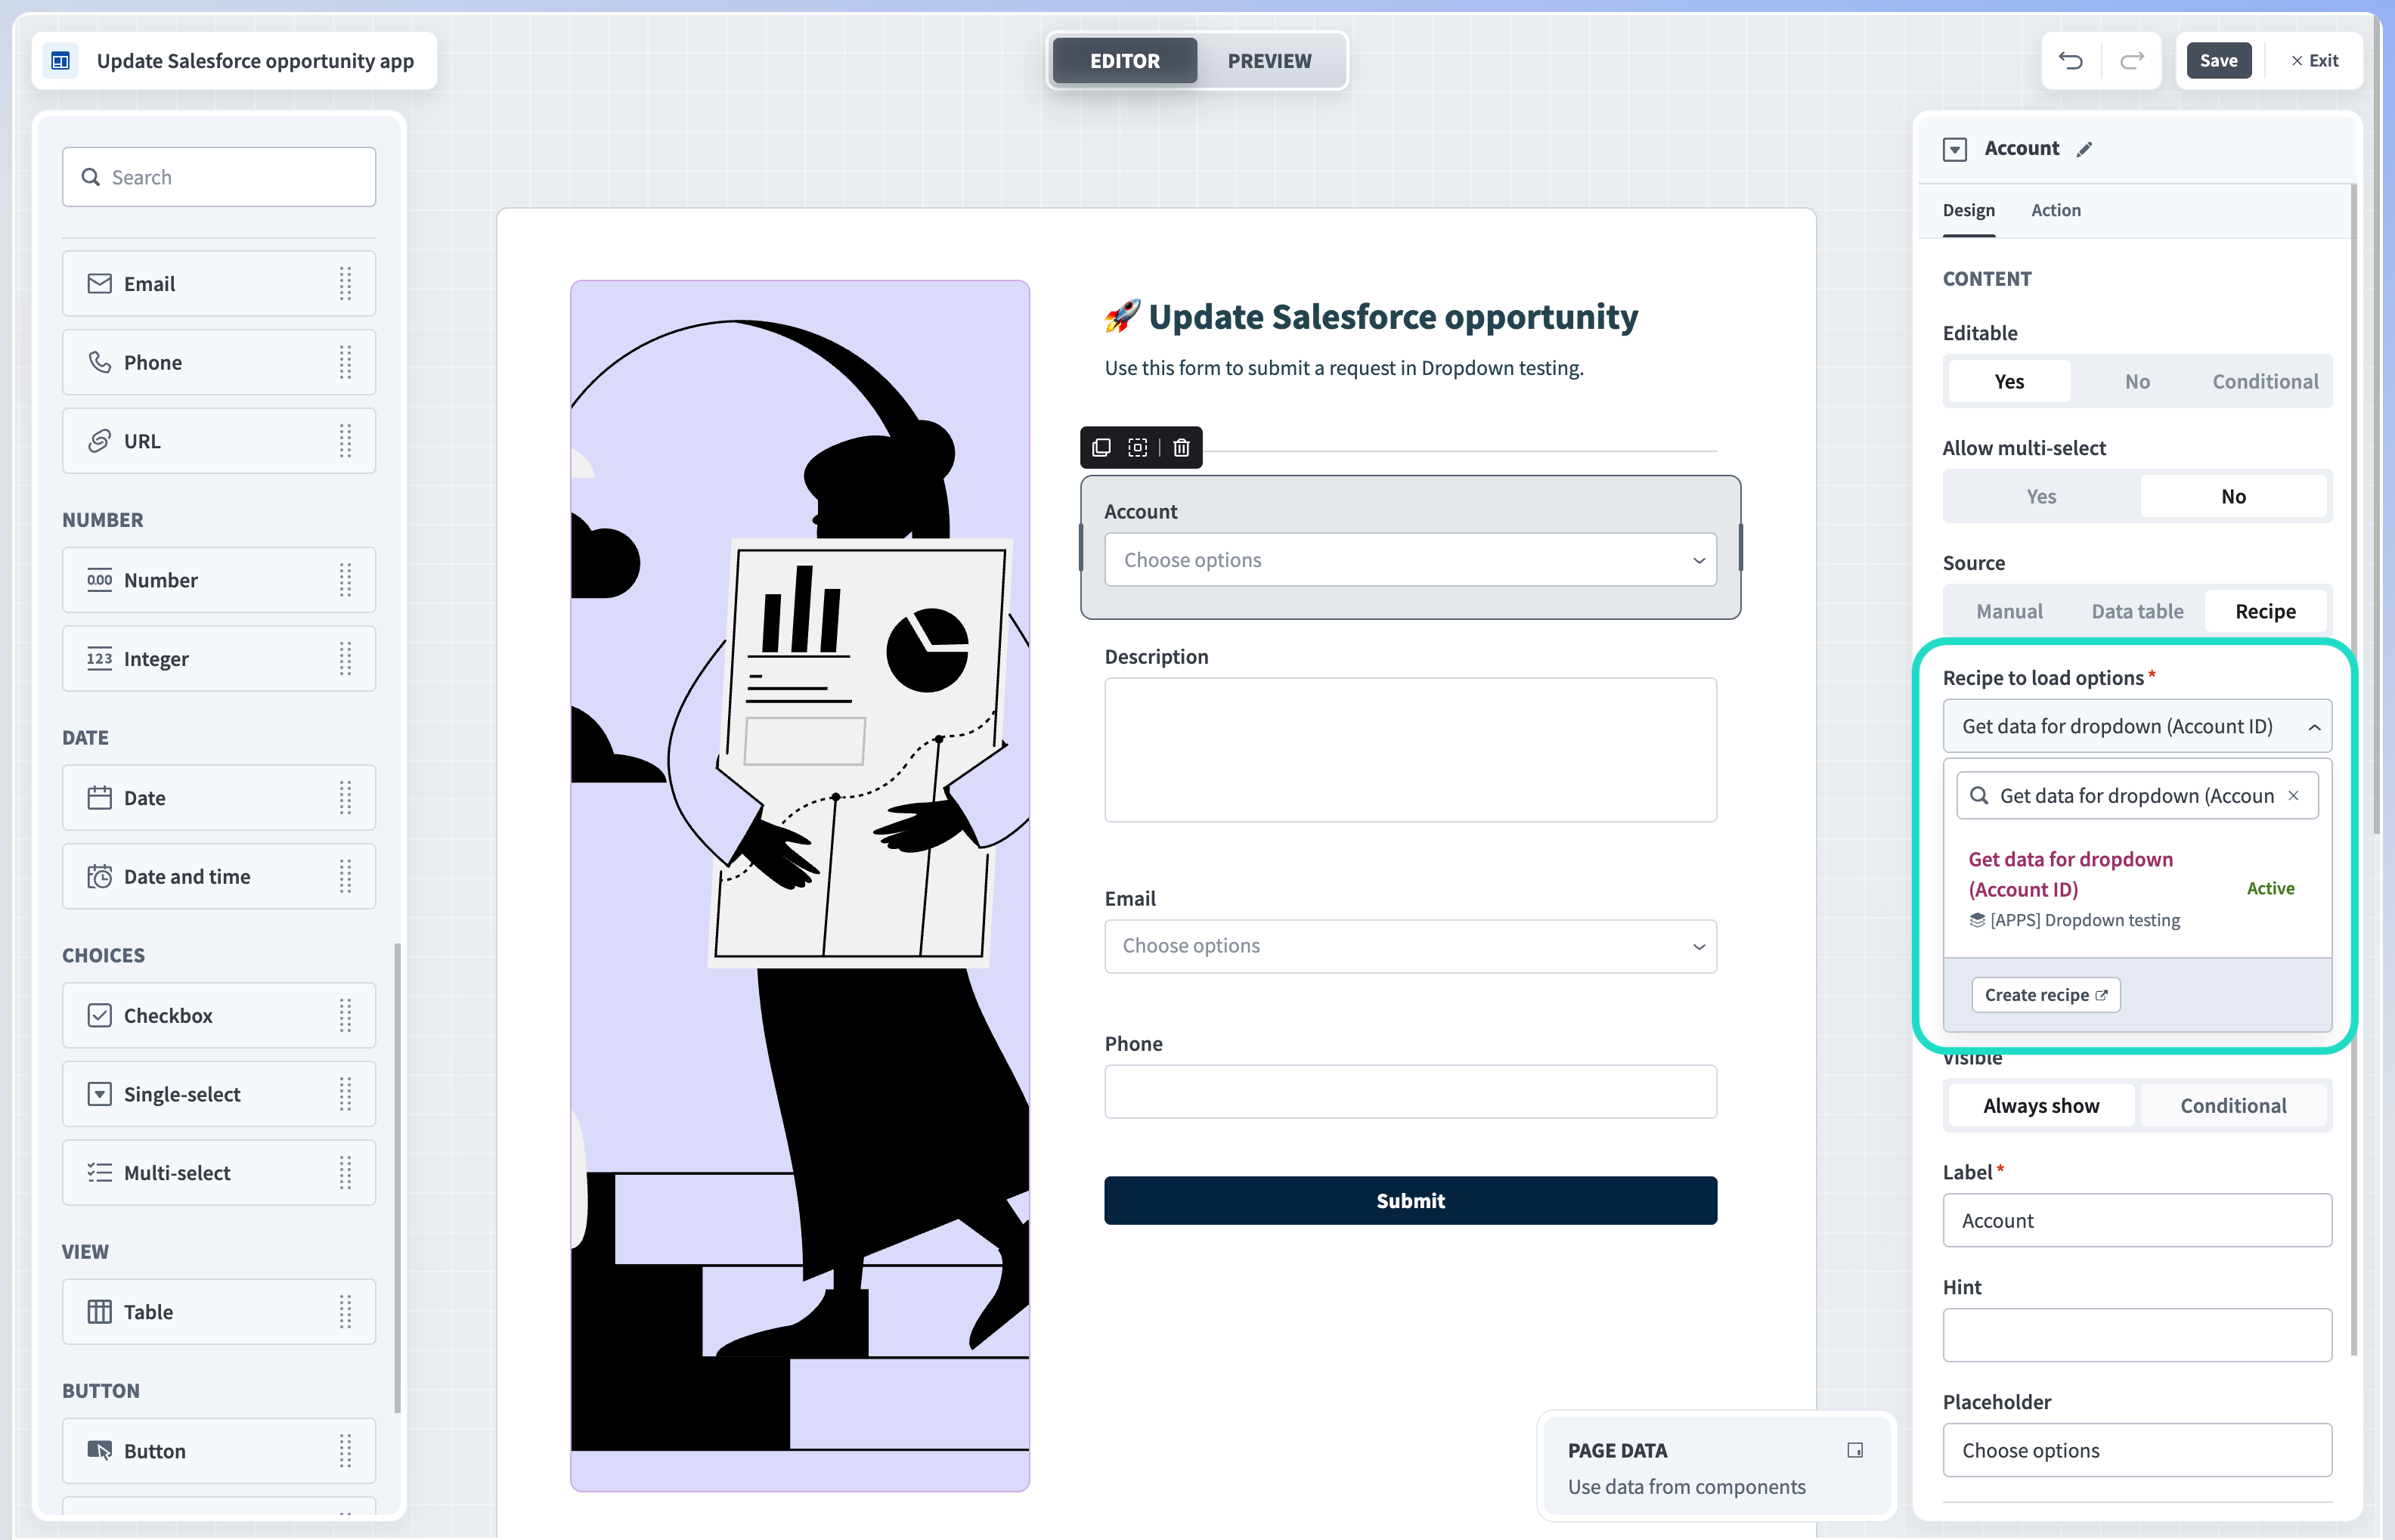Set Editable to Conditional
The height and width of the screenshot is (1540, 2395).
pos(2265,381)
